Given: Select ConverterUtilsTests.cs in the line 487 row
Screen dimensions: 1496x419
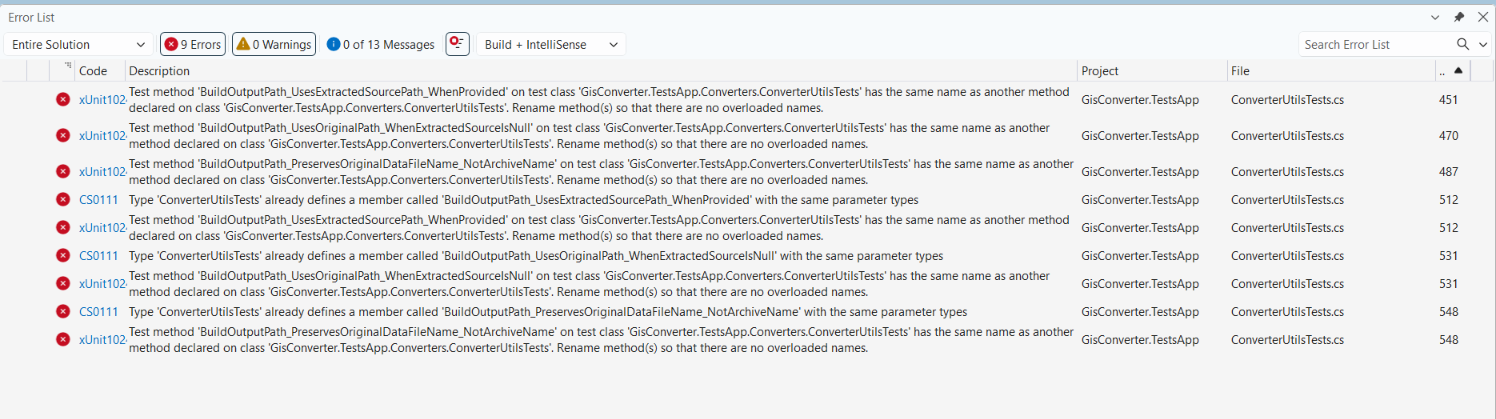Looking at the screenshot, I should point(1287,172).
